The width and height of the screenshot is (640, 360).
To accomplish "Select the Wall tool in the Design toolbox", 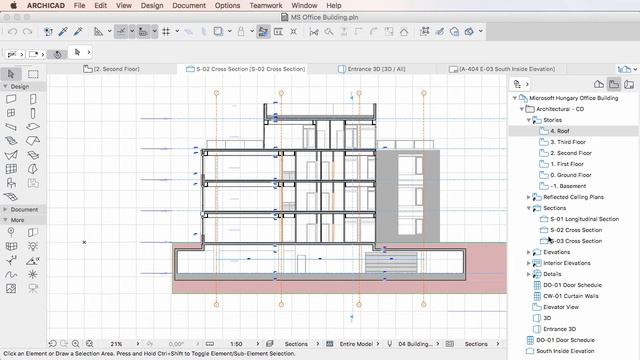I will [11, 99].
